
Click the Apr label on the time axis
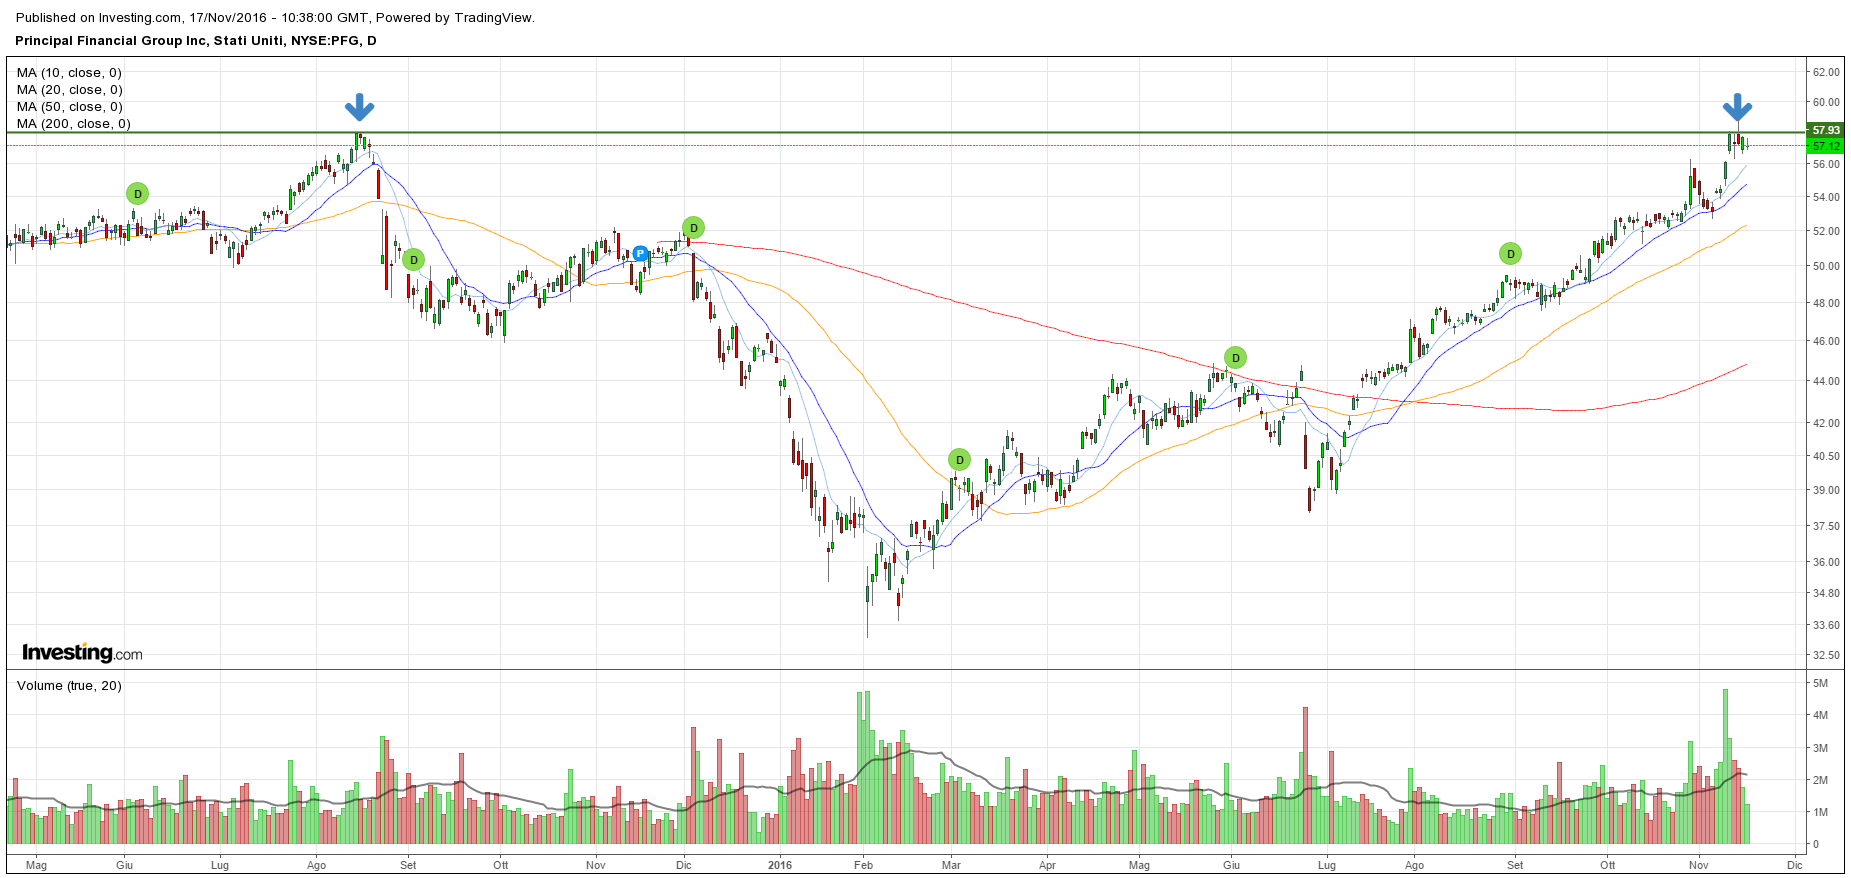point(1047,865)
